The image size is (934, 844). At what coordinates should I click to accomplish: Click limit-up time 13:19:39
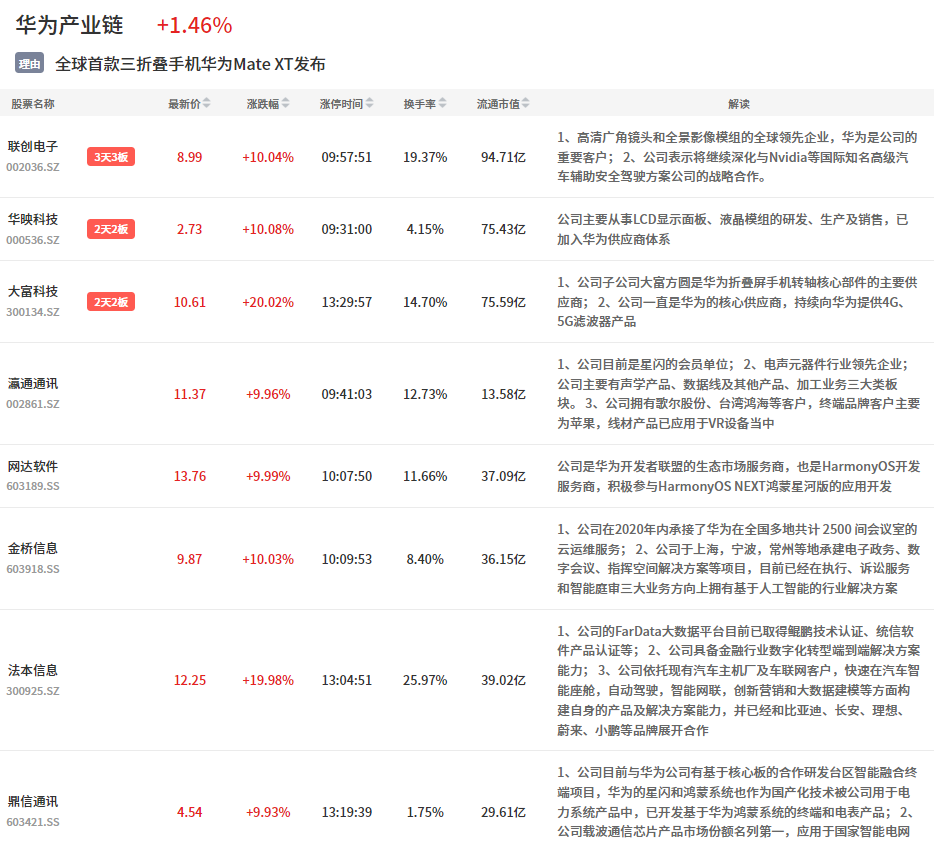pos(347,812)
